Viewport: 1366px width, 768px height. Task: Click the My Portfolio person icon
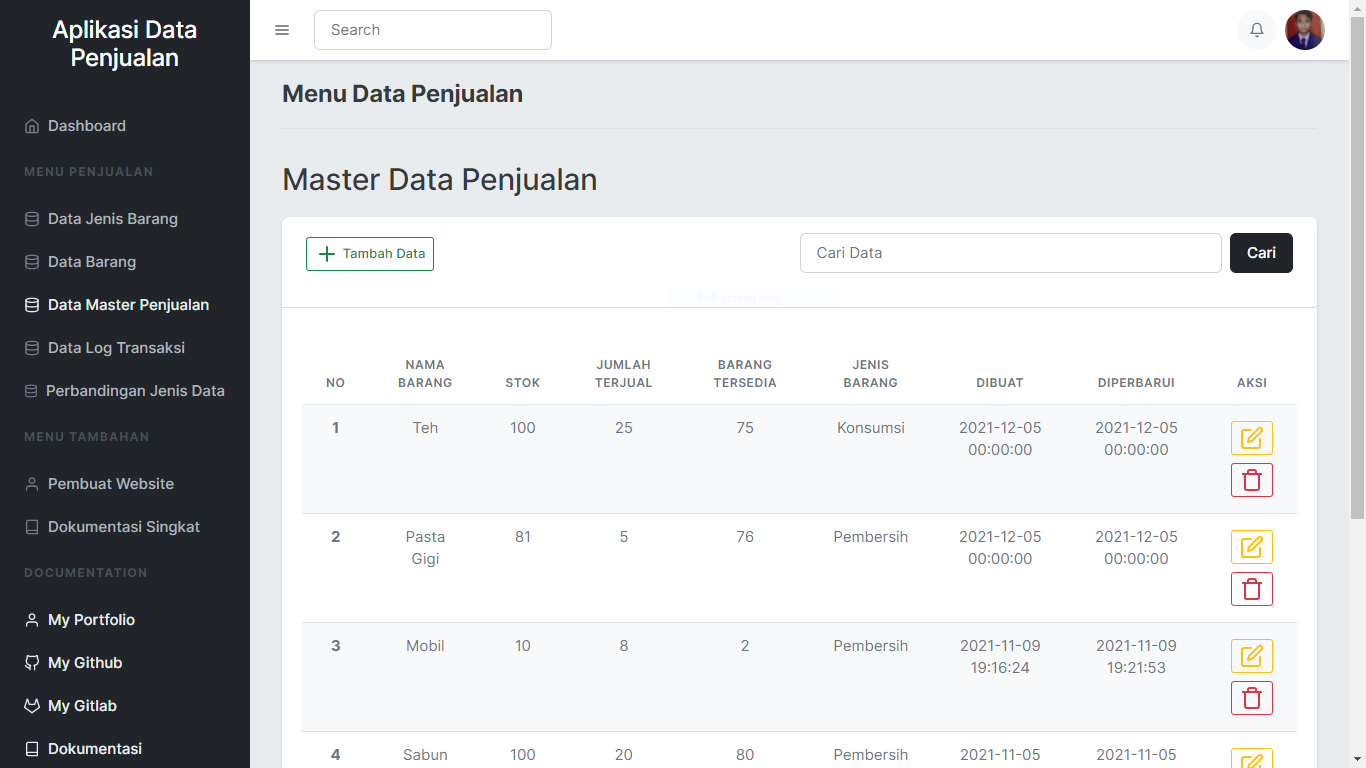(x=32, y=620)
